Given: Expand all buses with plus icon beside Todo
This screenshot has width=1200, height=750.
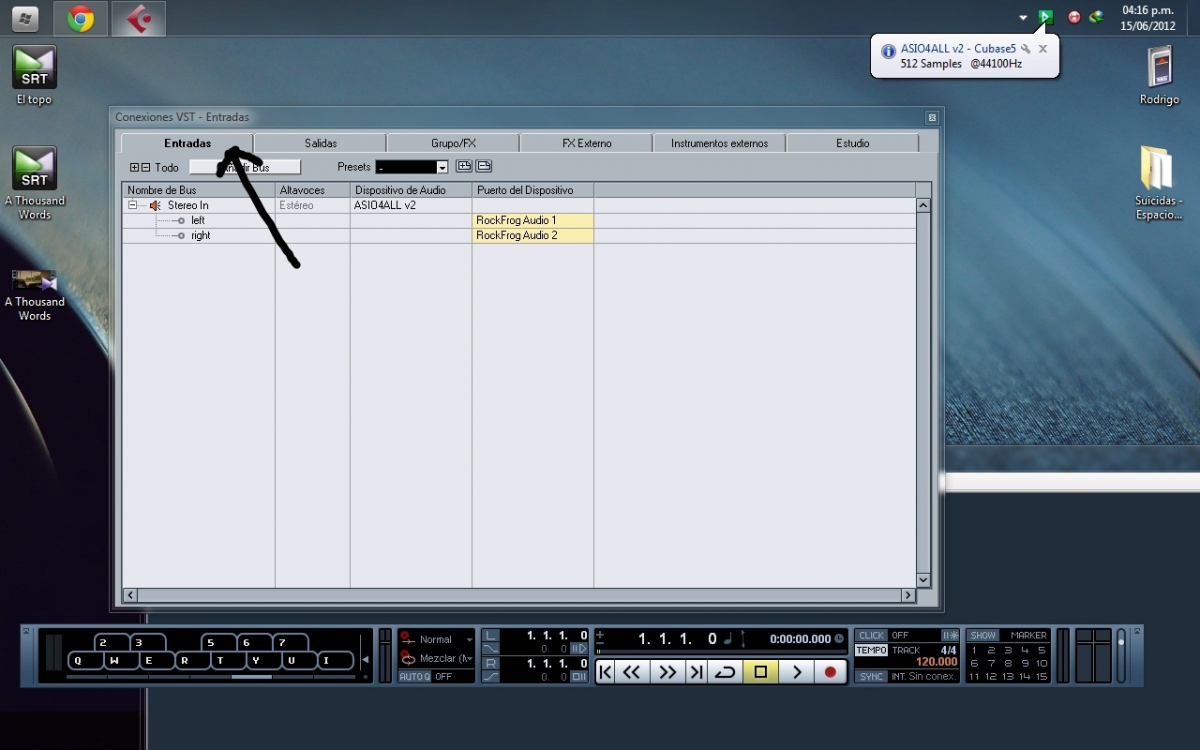Looking at the screenshot, I should pyautogui.click(x=135, y=167).
